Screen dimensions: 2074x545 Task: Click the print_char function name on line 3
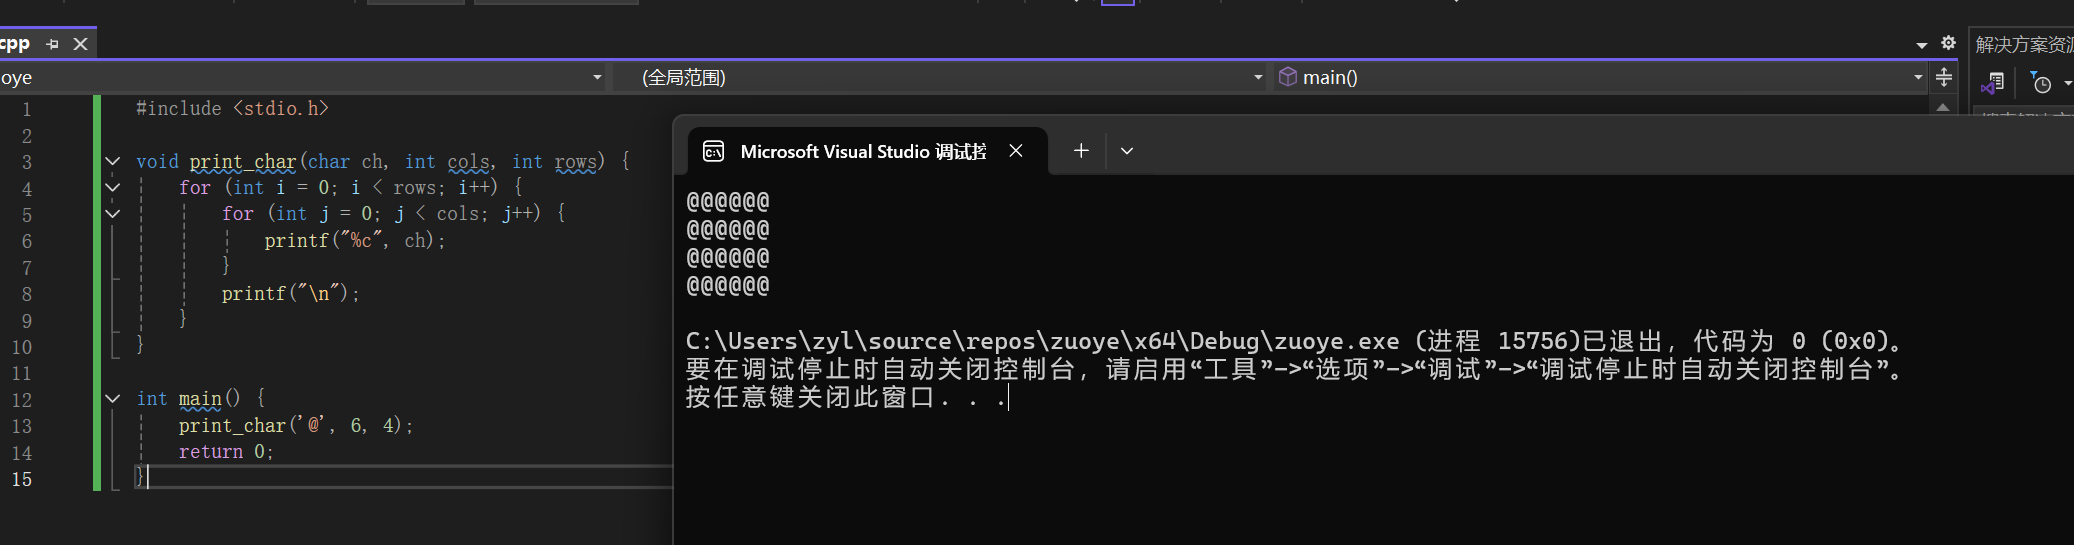[243, 161]
